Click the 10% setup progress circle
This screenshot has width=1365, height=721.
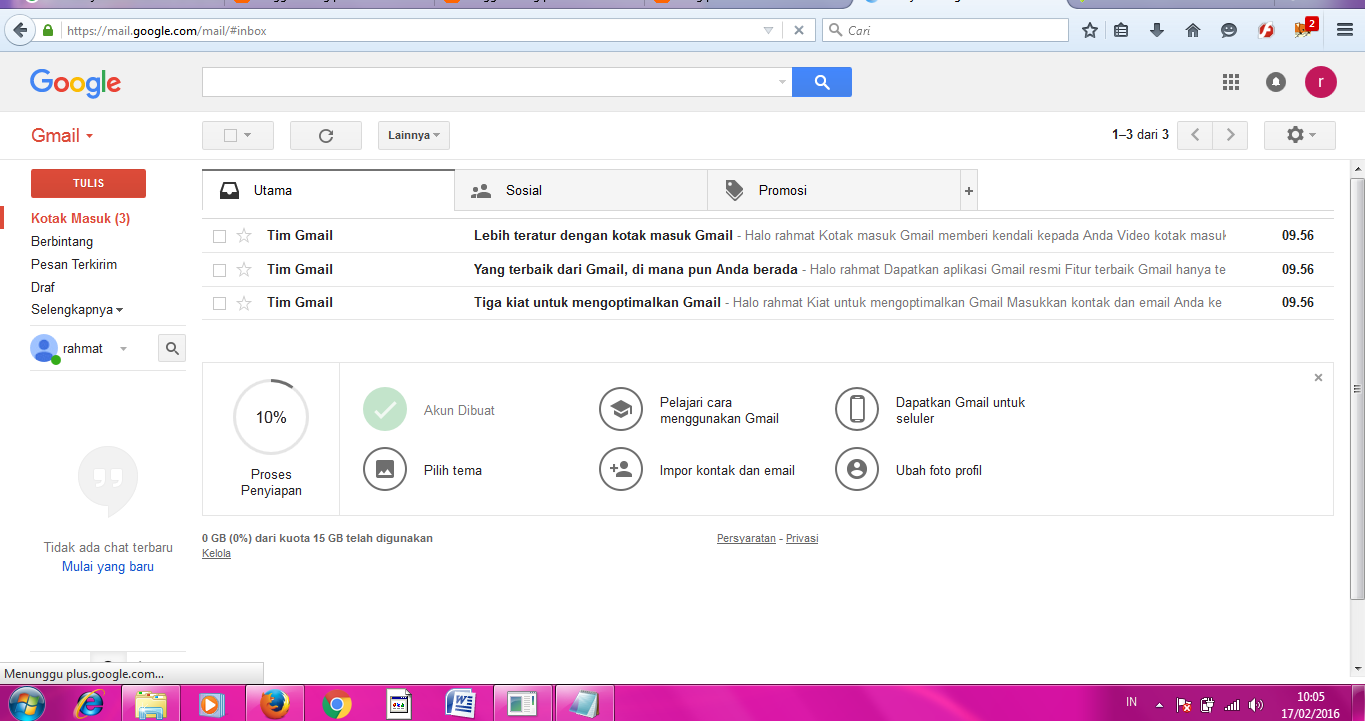(271, 417)
